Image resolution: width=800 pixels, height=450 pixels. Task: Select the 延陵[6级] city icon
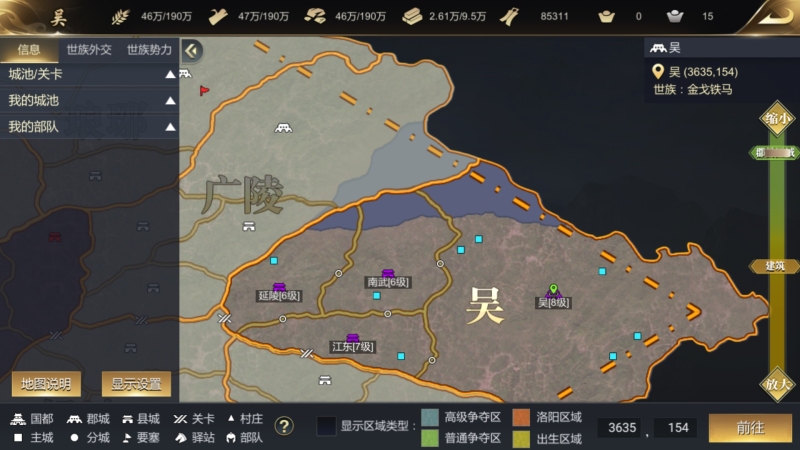pyautogui.click(x=279, y=287)
